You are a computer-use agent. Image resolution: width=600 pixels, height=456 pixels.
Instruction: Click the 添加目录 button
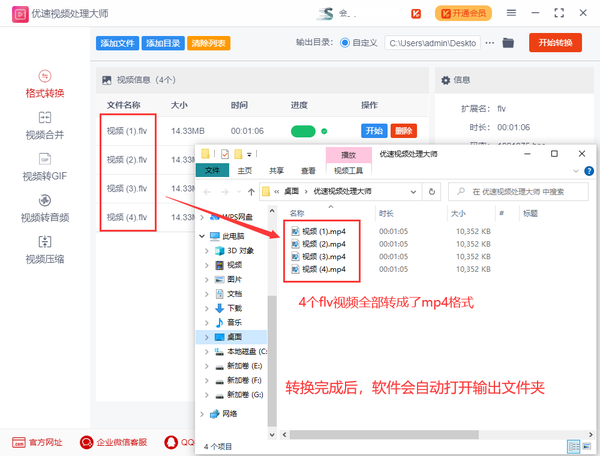[x=163, y=43]
